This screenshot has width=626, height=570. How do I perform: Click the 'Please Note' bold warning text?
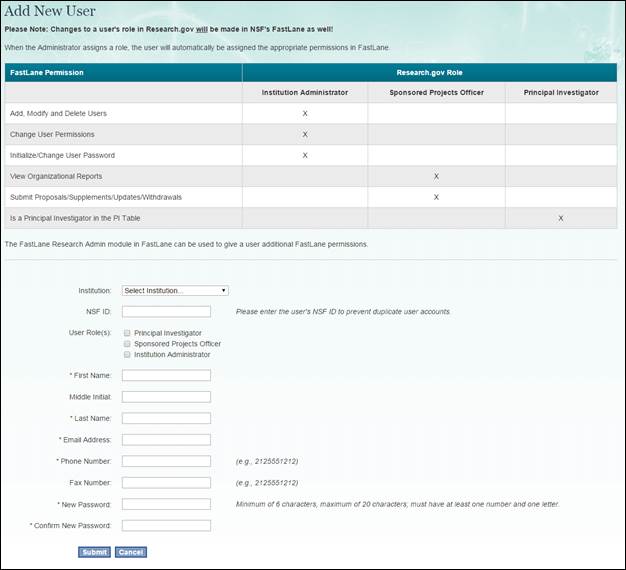point(169,29)
